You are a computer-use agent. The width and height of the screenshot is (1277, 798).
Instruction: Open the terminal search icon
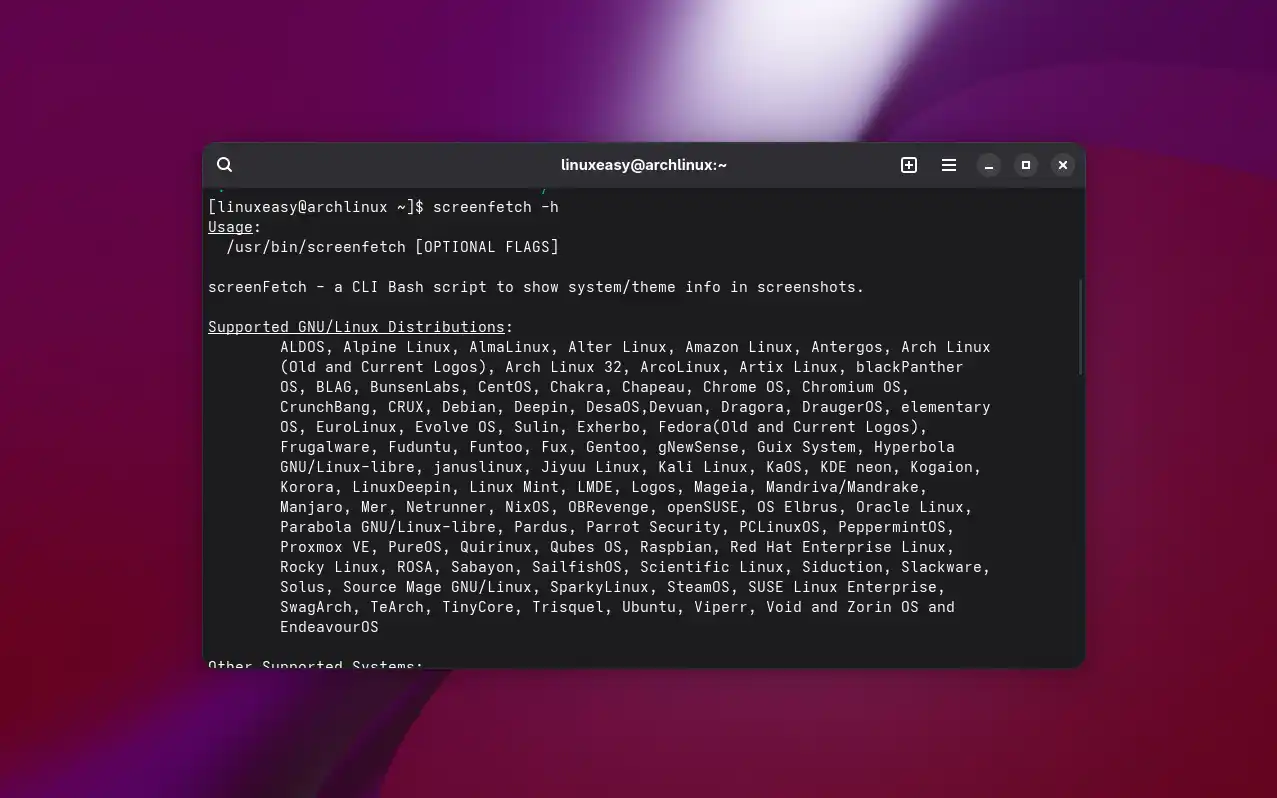pos(225,165)
